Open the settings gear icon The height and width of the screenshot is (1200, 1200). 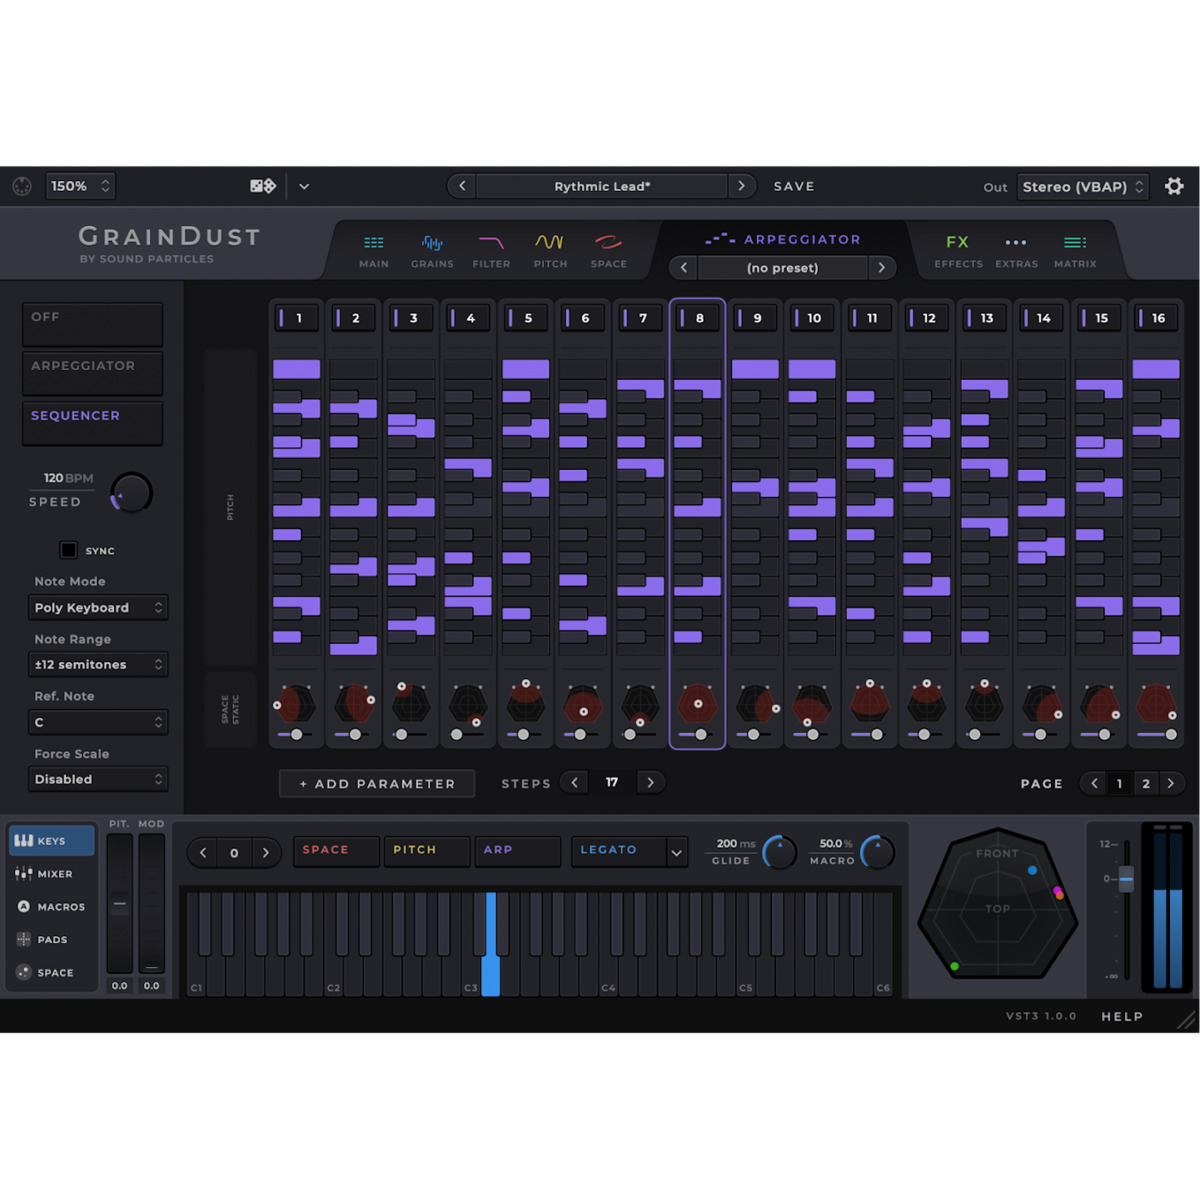1174,187
